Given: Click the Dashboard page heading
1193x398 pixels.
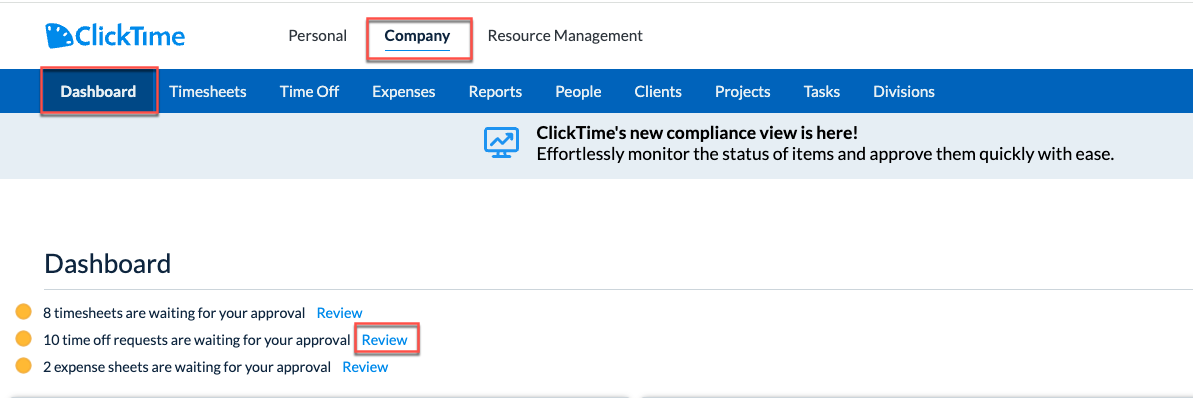Looking at the screenshot, I should point(107,264).
